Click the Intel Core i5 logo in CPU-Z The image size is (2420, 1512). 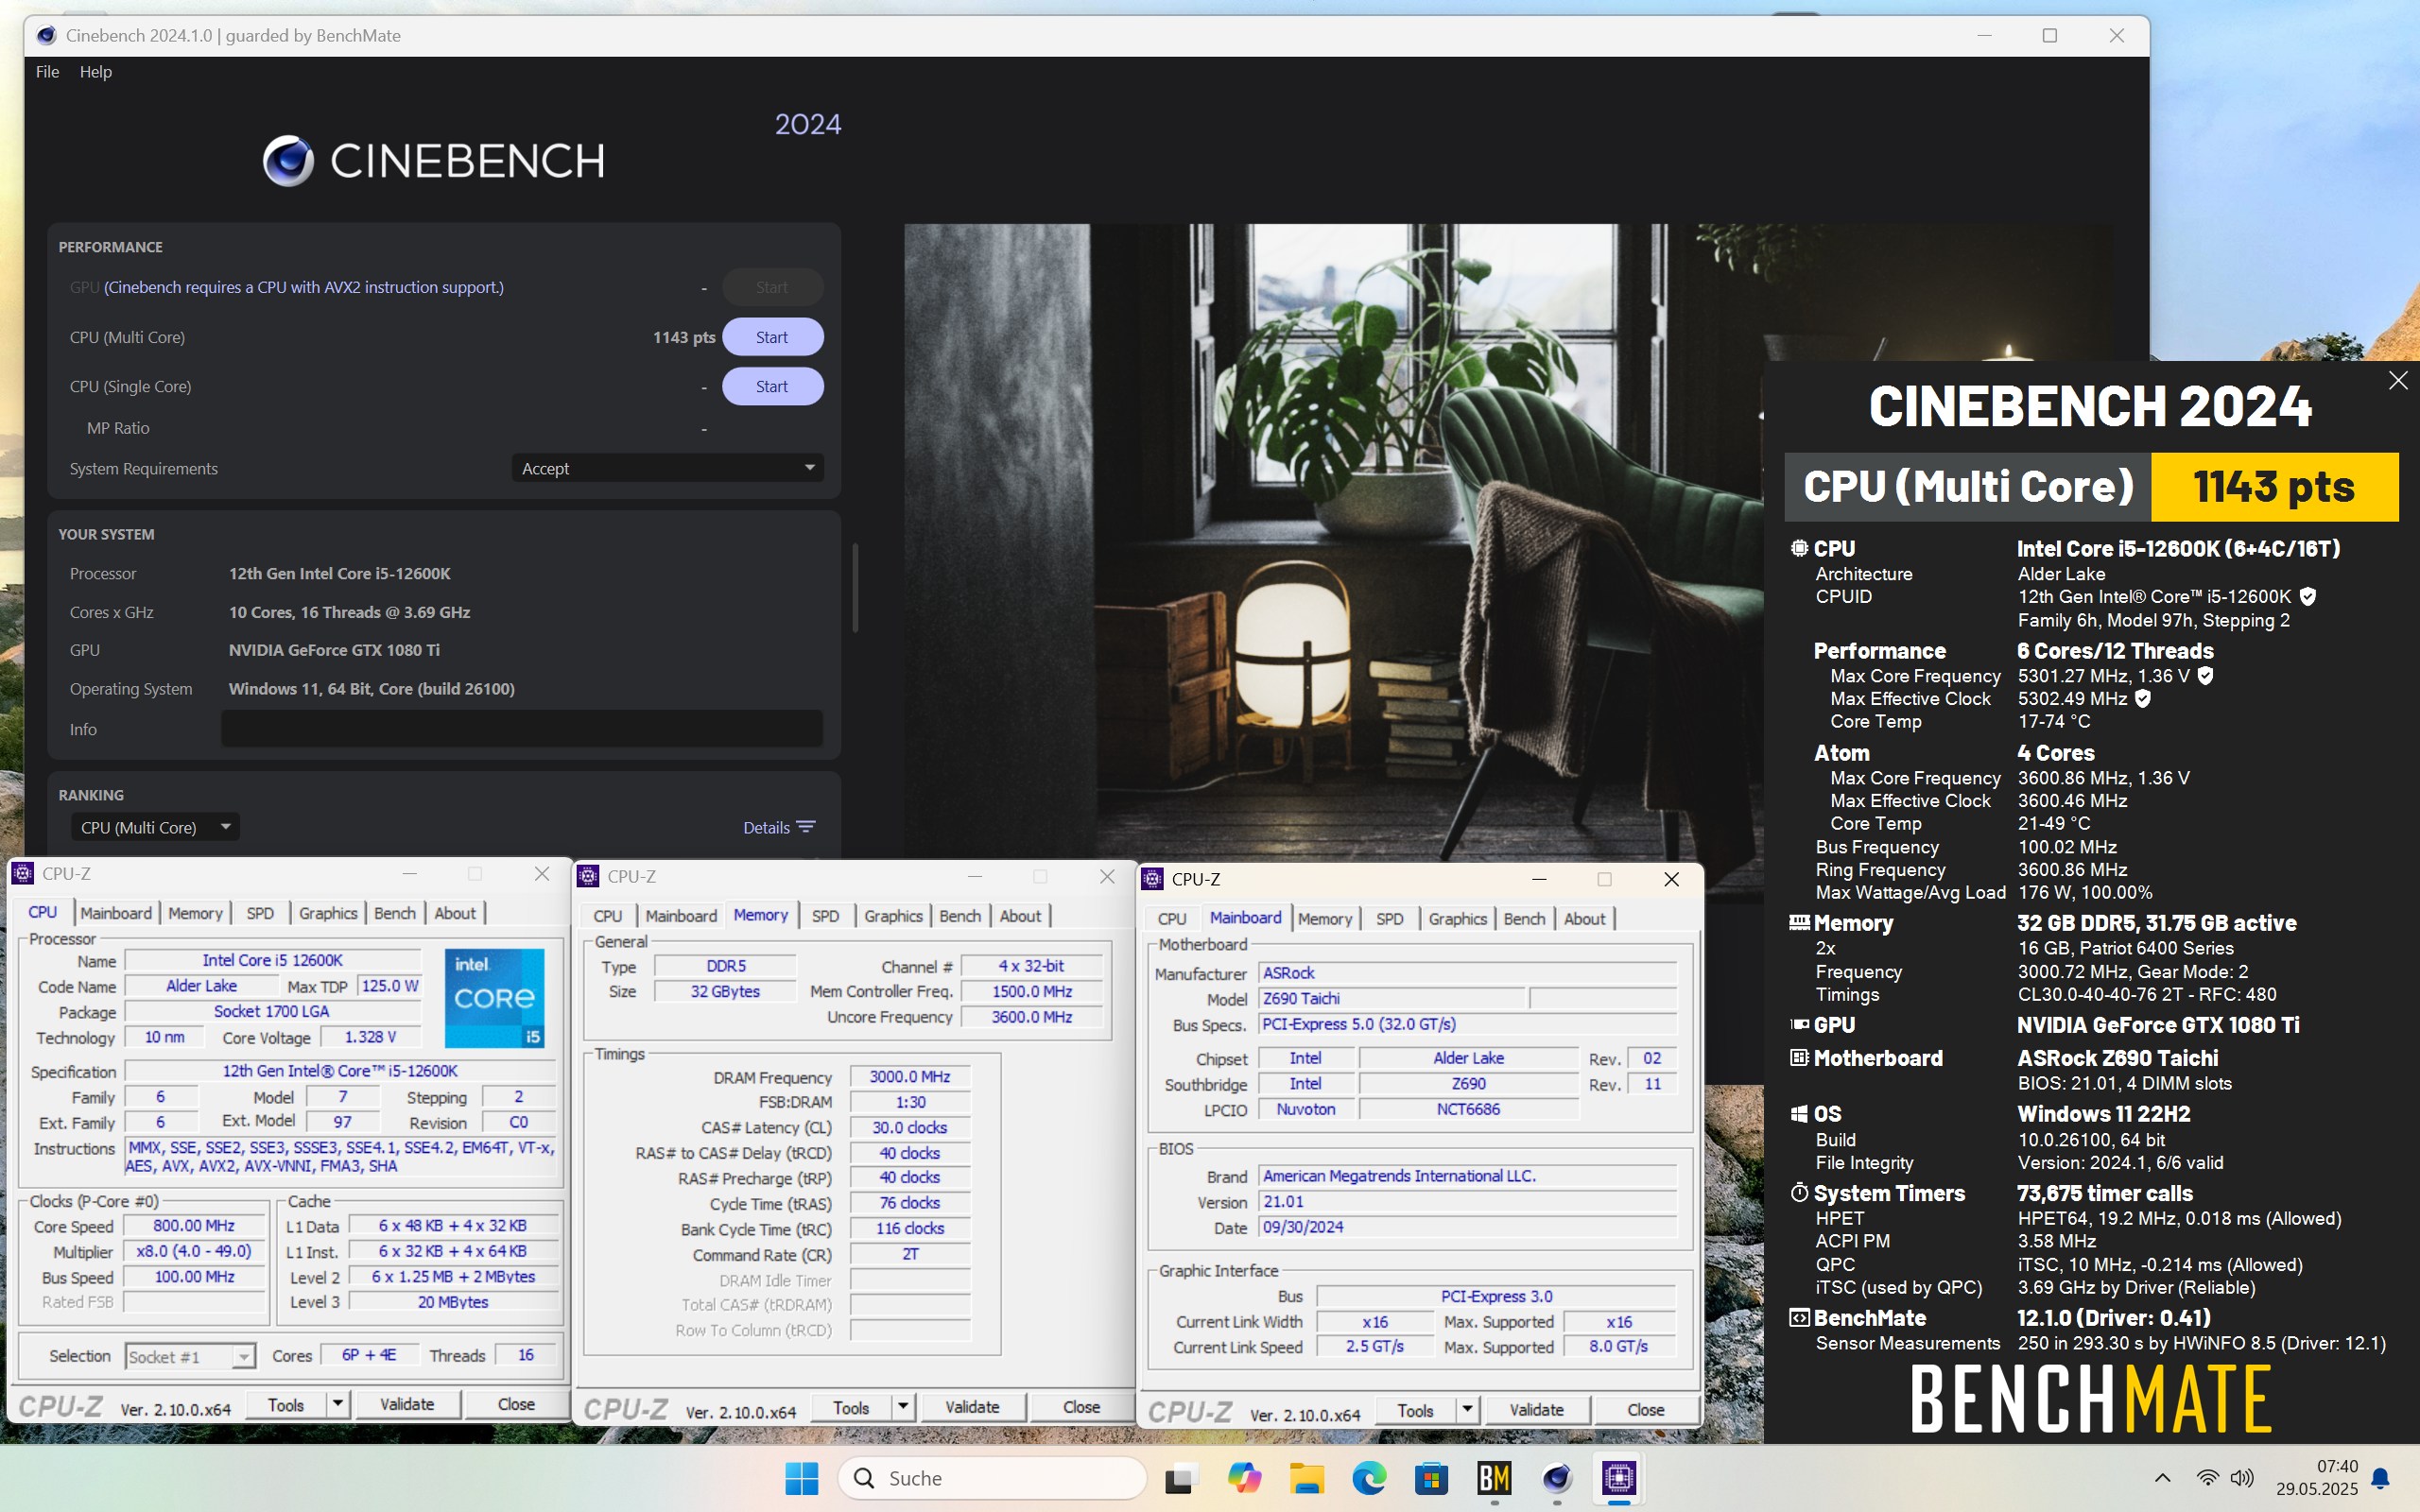pos(494,997)
